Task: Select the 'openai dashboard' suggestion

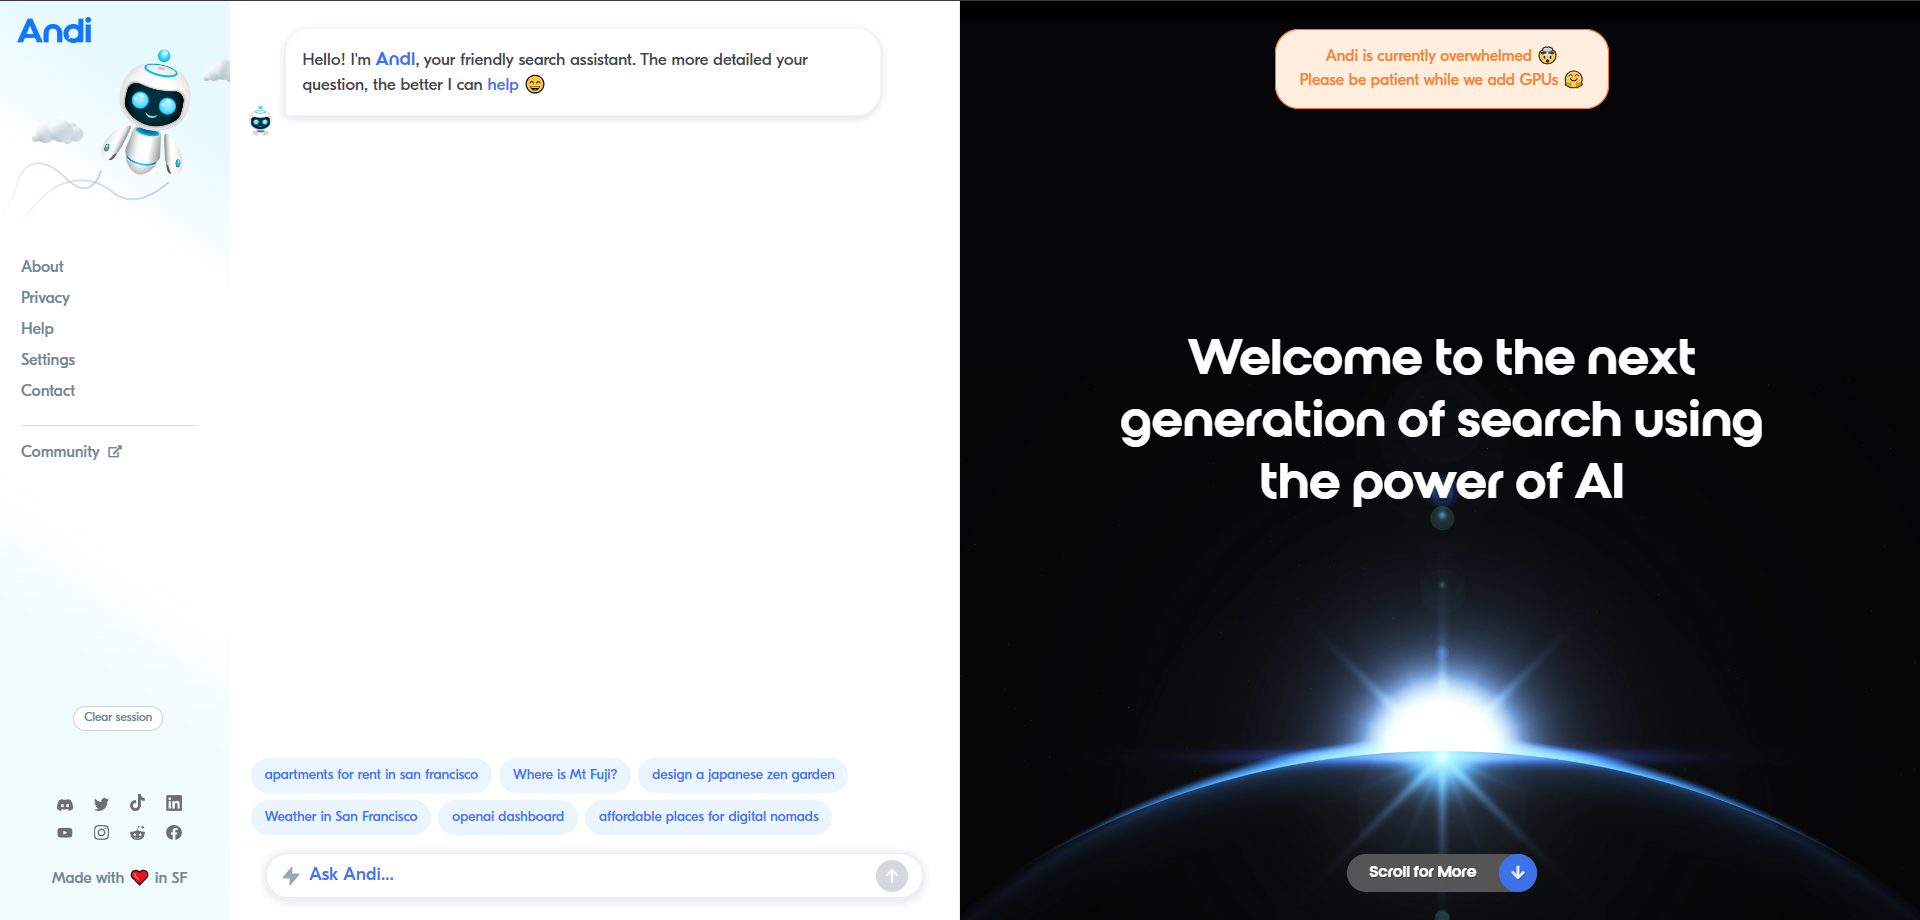Action: (508, 817)
